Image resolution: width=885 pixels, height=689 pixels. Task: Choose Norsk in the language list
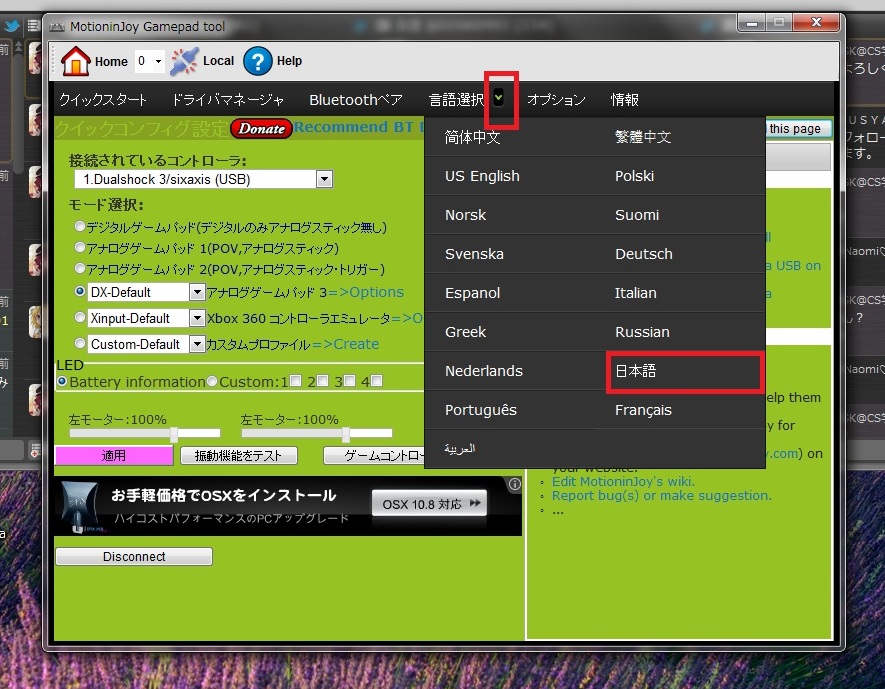510,215
